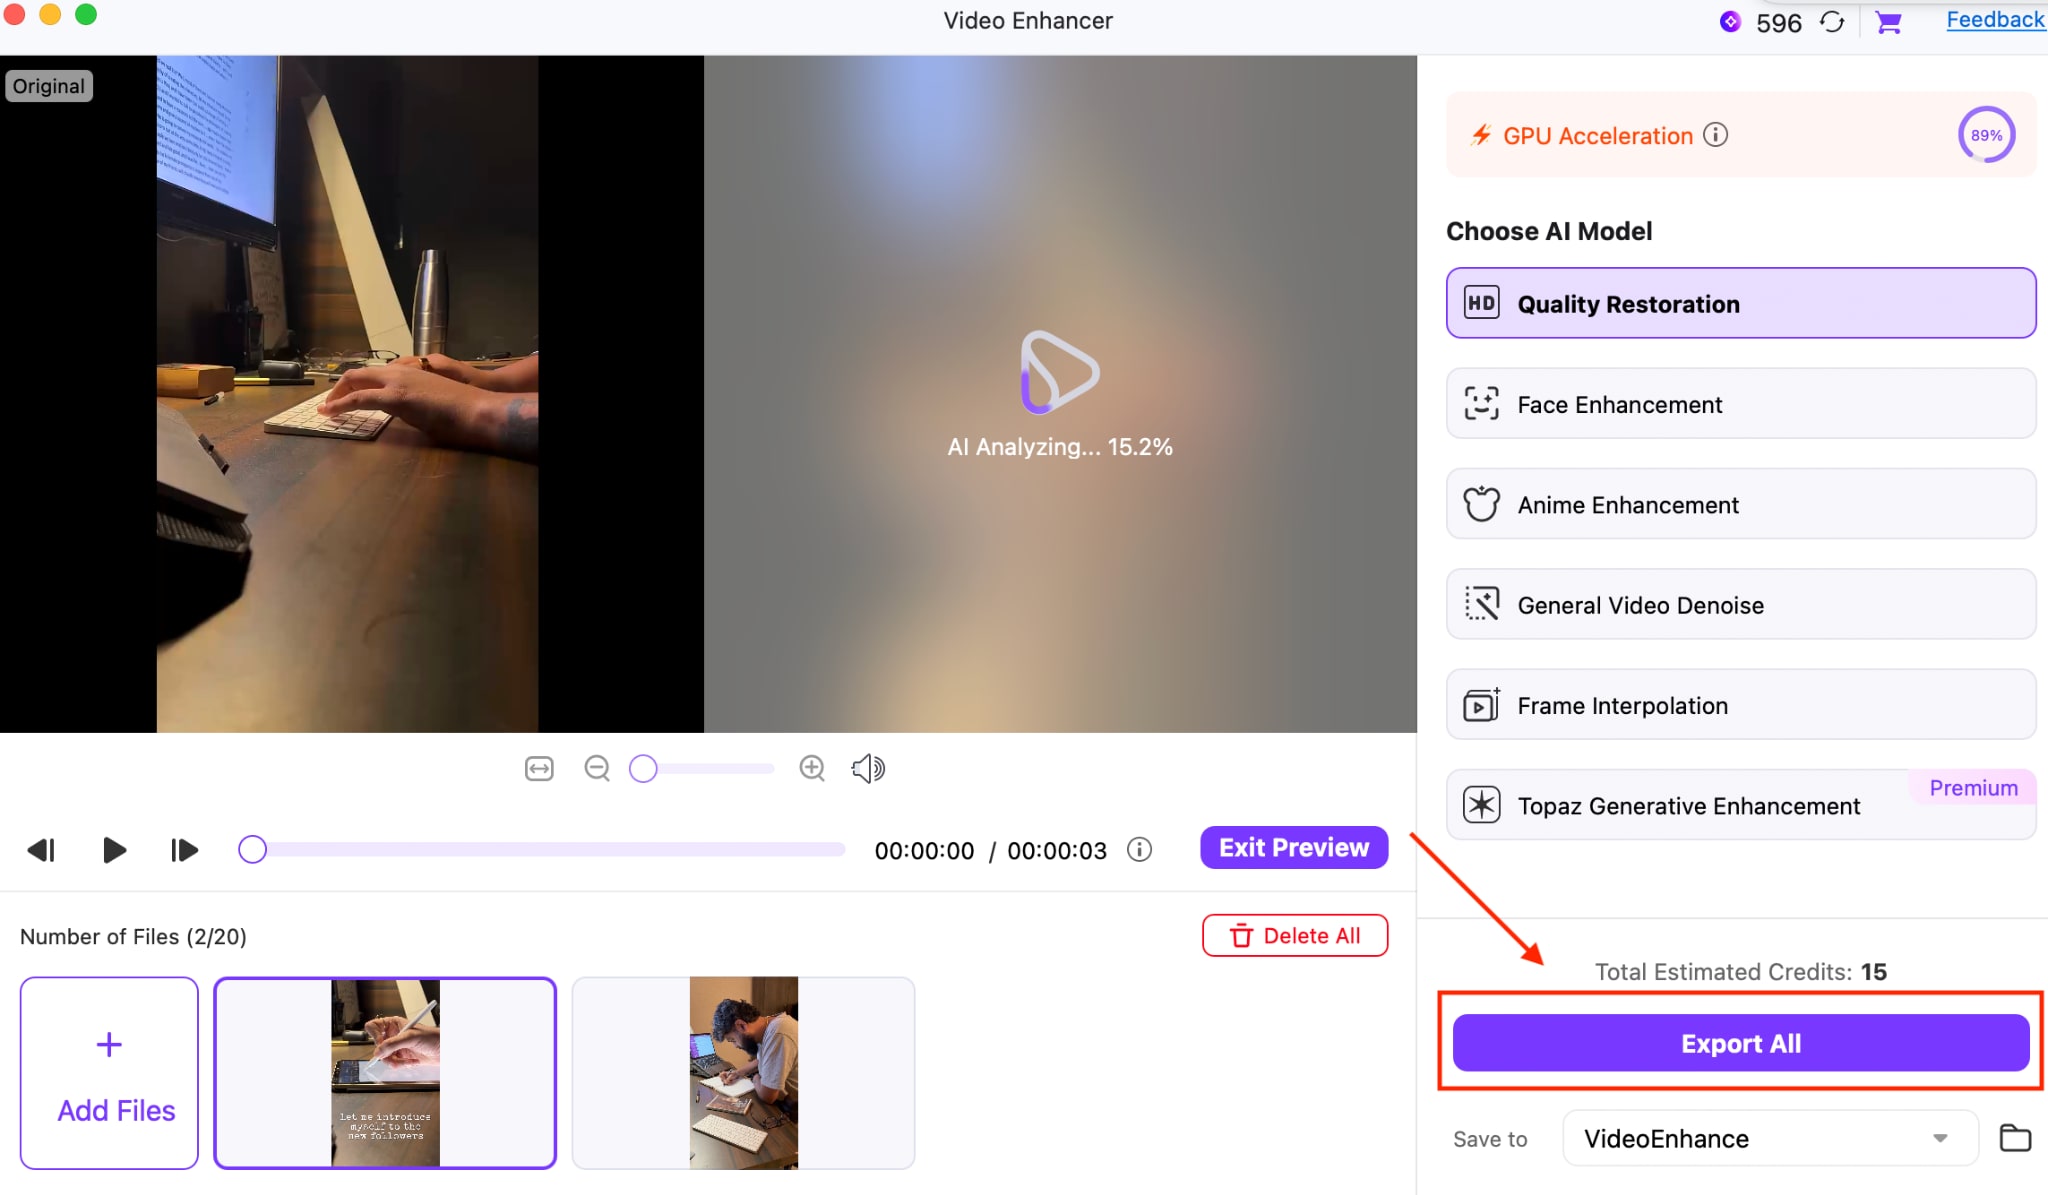Play the video preview
Screen dimensions: 2048x1195
[x=114, y=850]
